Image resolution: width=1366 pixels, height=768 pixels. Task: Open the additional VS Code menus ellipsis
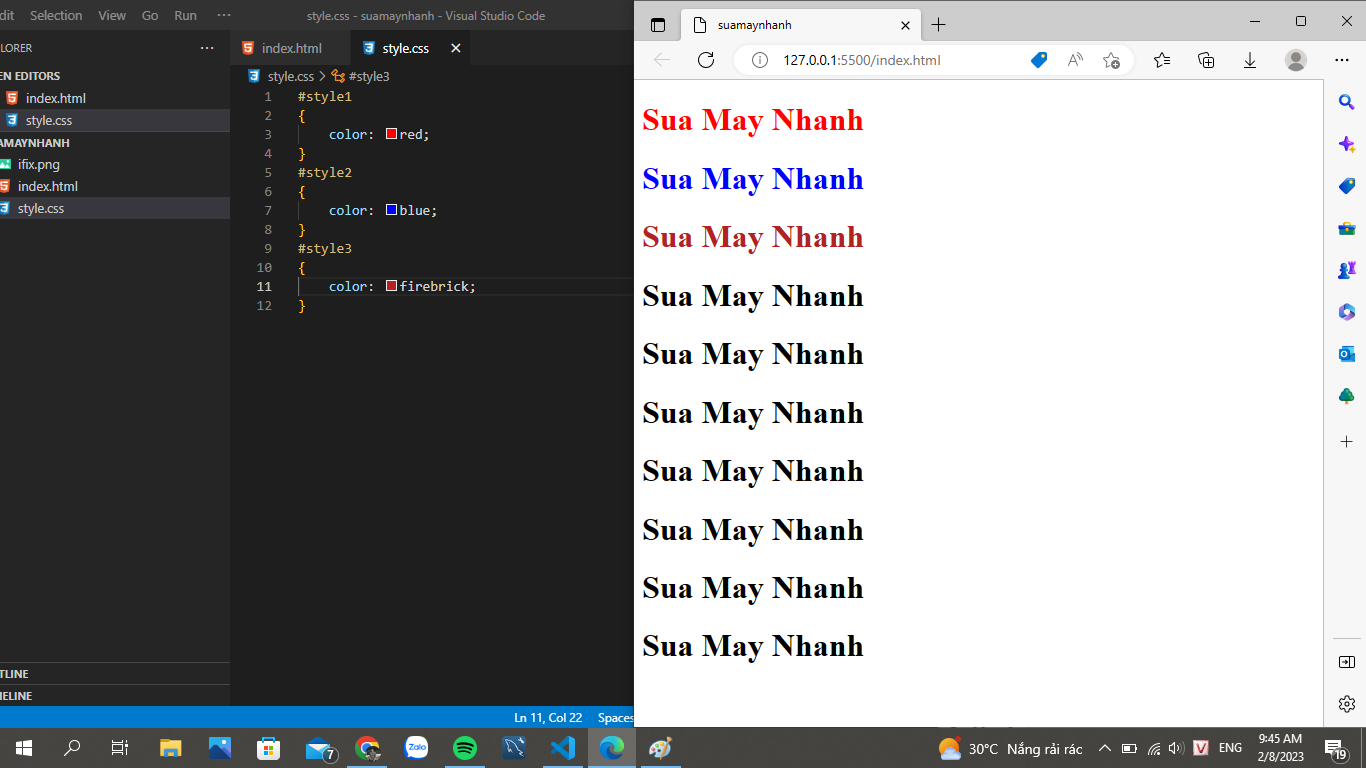pos(224,16)
